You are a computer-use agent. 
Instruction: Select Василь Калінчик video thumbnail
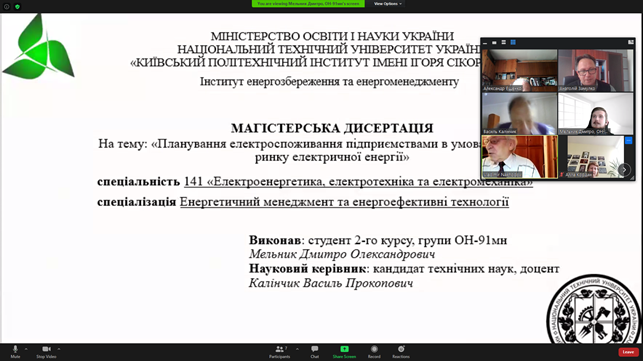coord(519,114)
